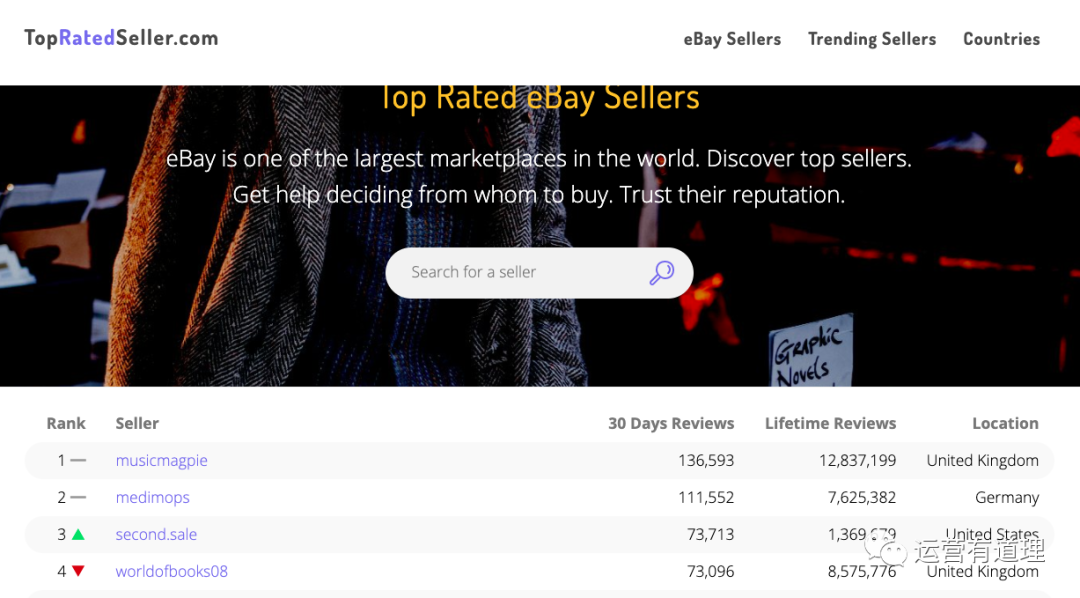Image resolution: width=1080 pixels, height=598 pixels.
Task: Click the dash indicator beside rank 2
Action: pos(79,497)
